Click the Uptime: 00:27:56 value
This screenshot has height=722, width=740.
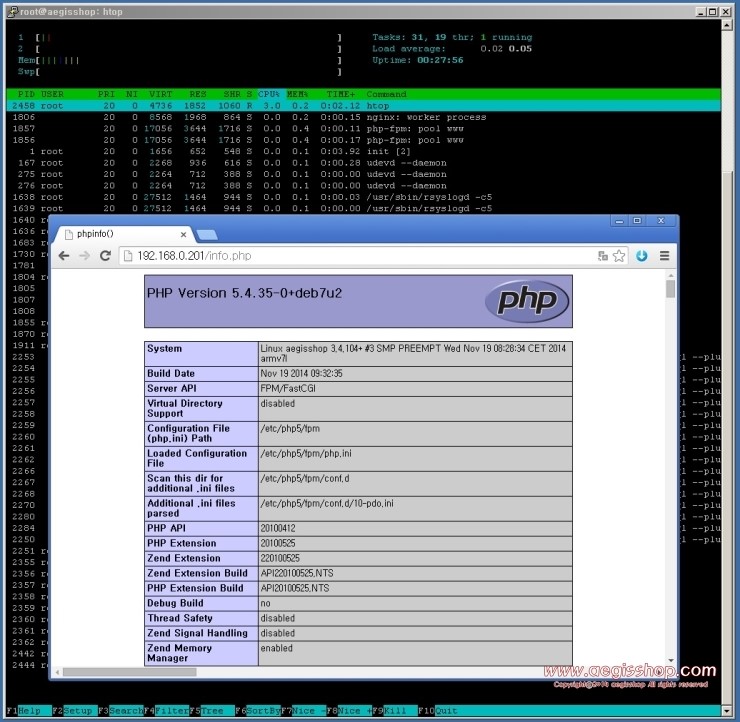[418, 60]
